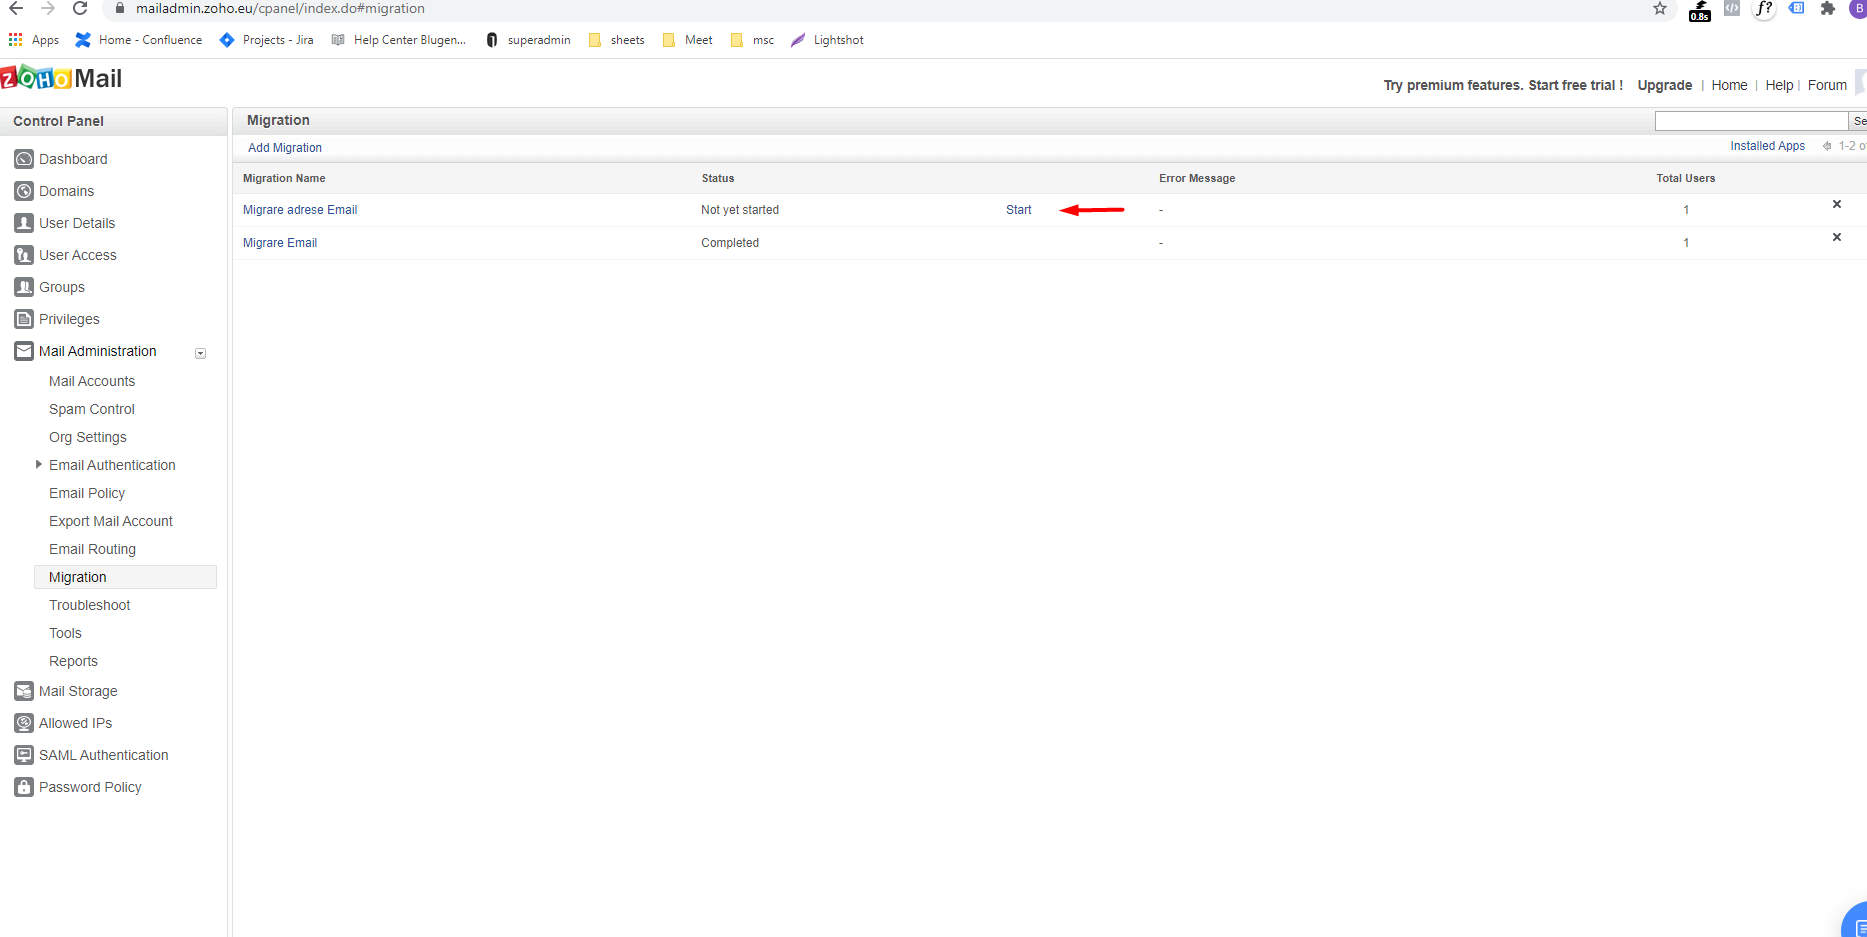Open the Email Routing item
Viewport: 1867px width, 937px height.
(92, 549)
